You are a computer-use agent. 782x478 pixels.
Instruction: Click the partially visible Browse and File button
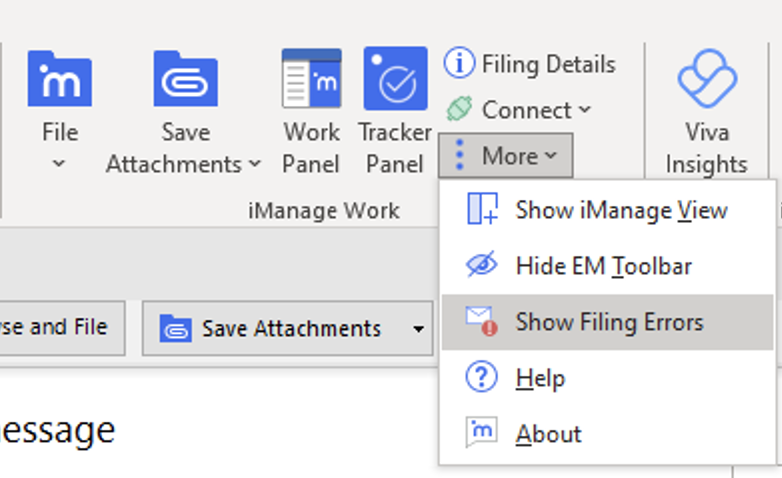(58, 327)
